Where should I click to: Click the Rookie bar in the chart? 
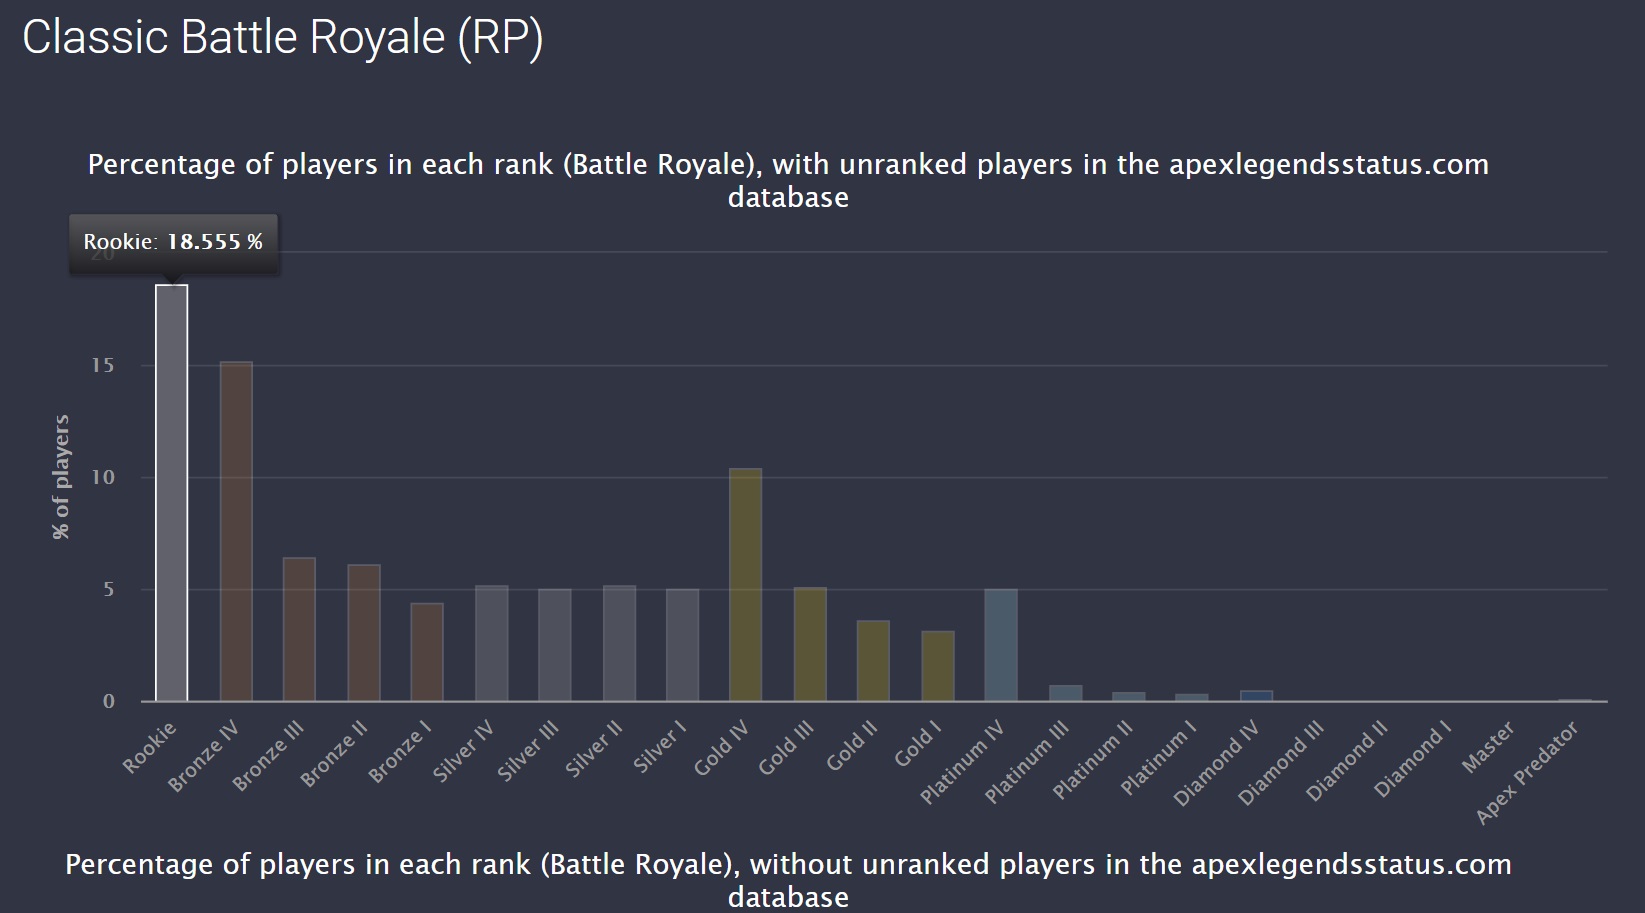tap(171, 493)
